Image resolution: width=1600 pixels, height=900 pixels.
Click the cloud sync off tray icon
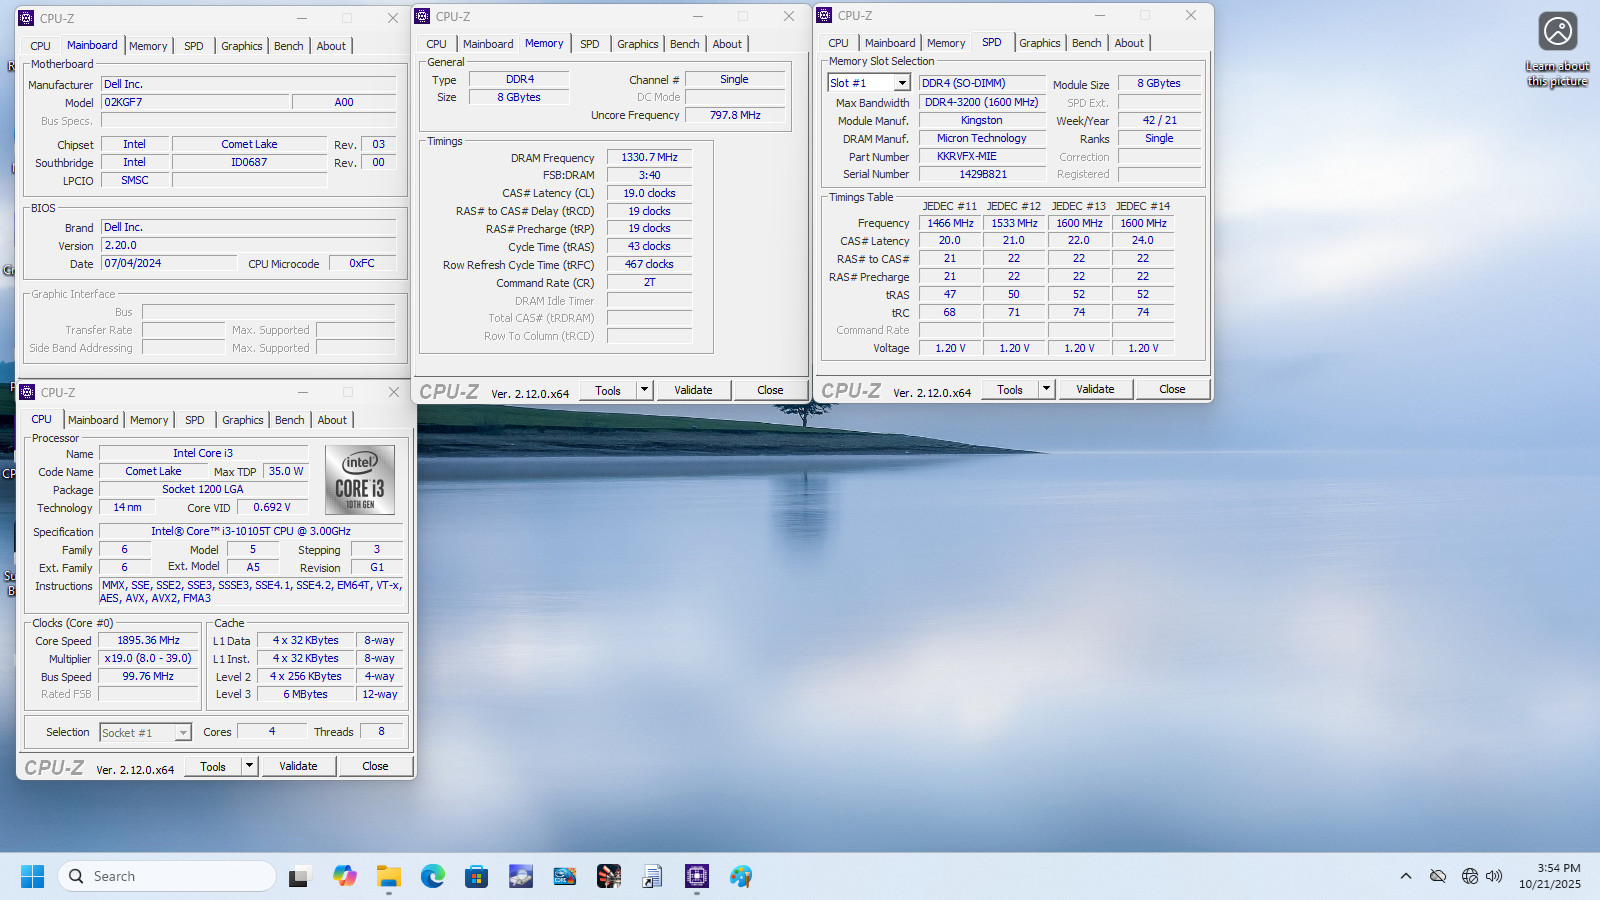(1438, 876)
